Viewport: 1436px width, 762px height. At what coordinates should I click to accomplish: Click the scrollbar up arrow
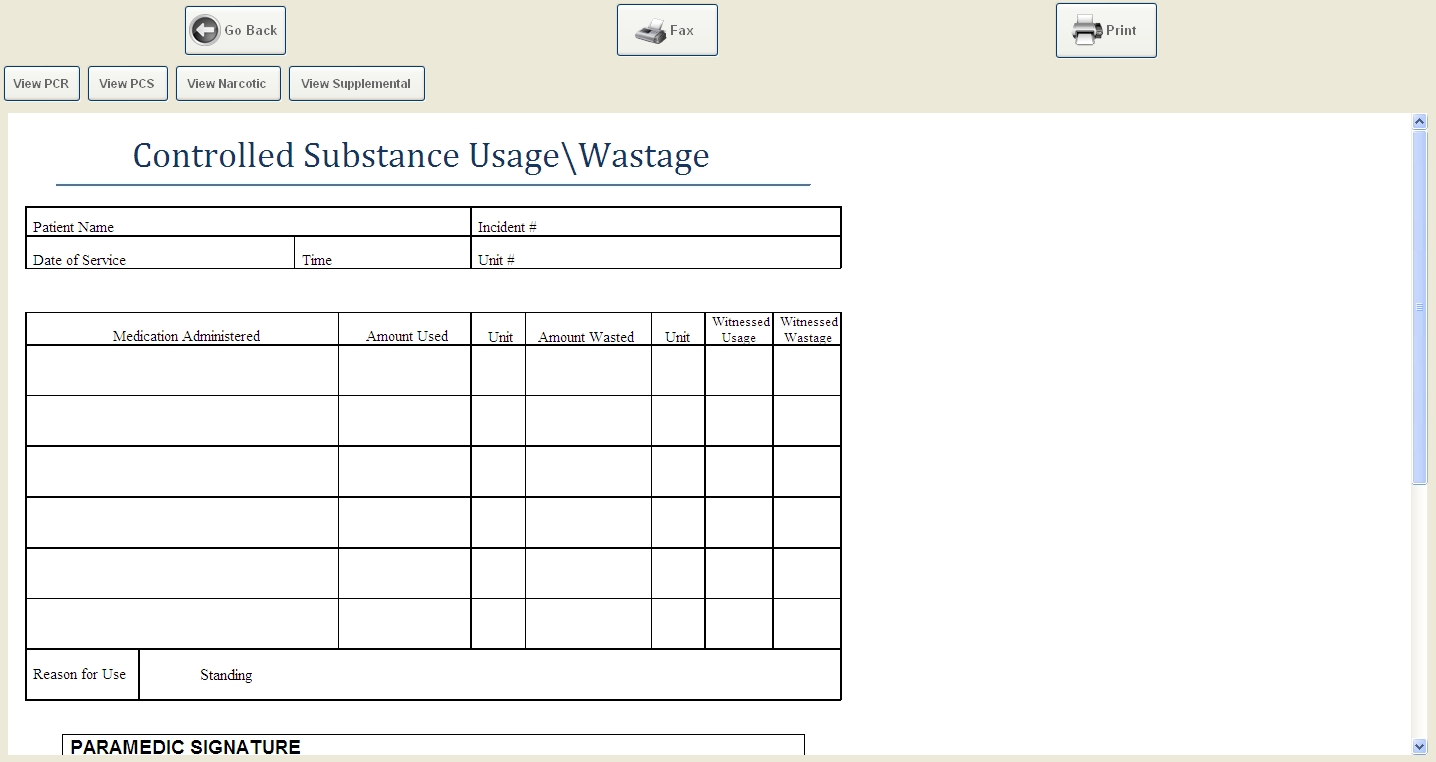point(1419,119)
